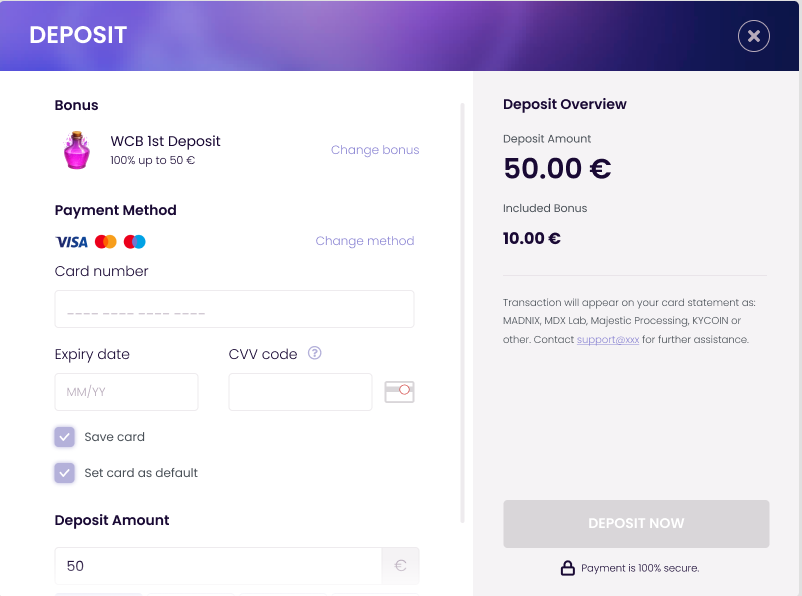Click the pink potion bonus icon
Viewport: 802px width, 596px height.
(77, 150)
